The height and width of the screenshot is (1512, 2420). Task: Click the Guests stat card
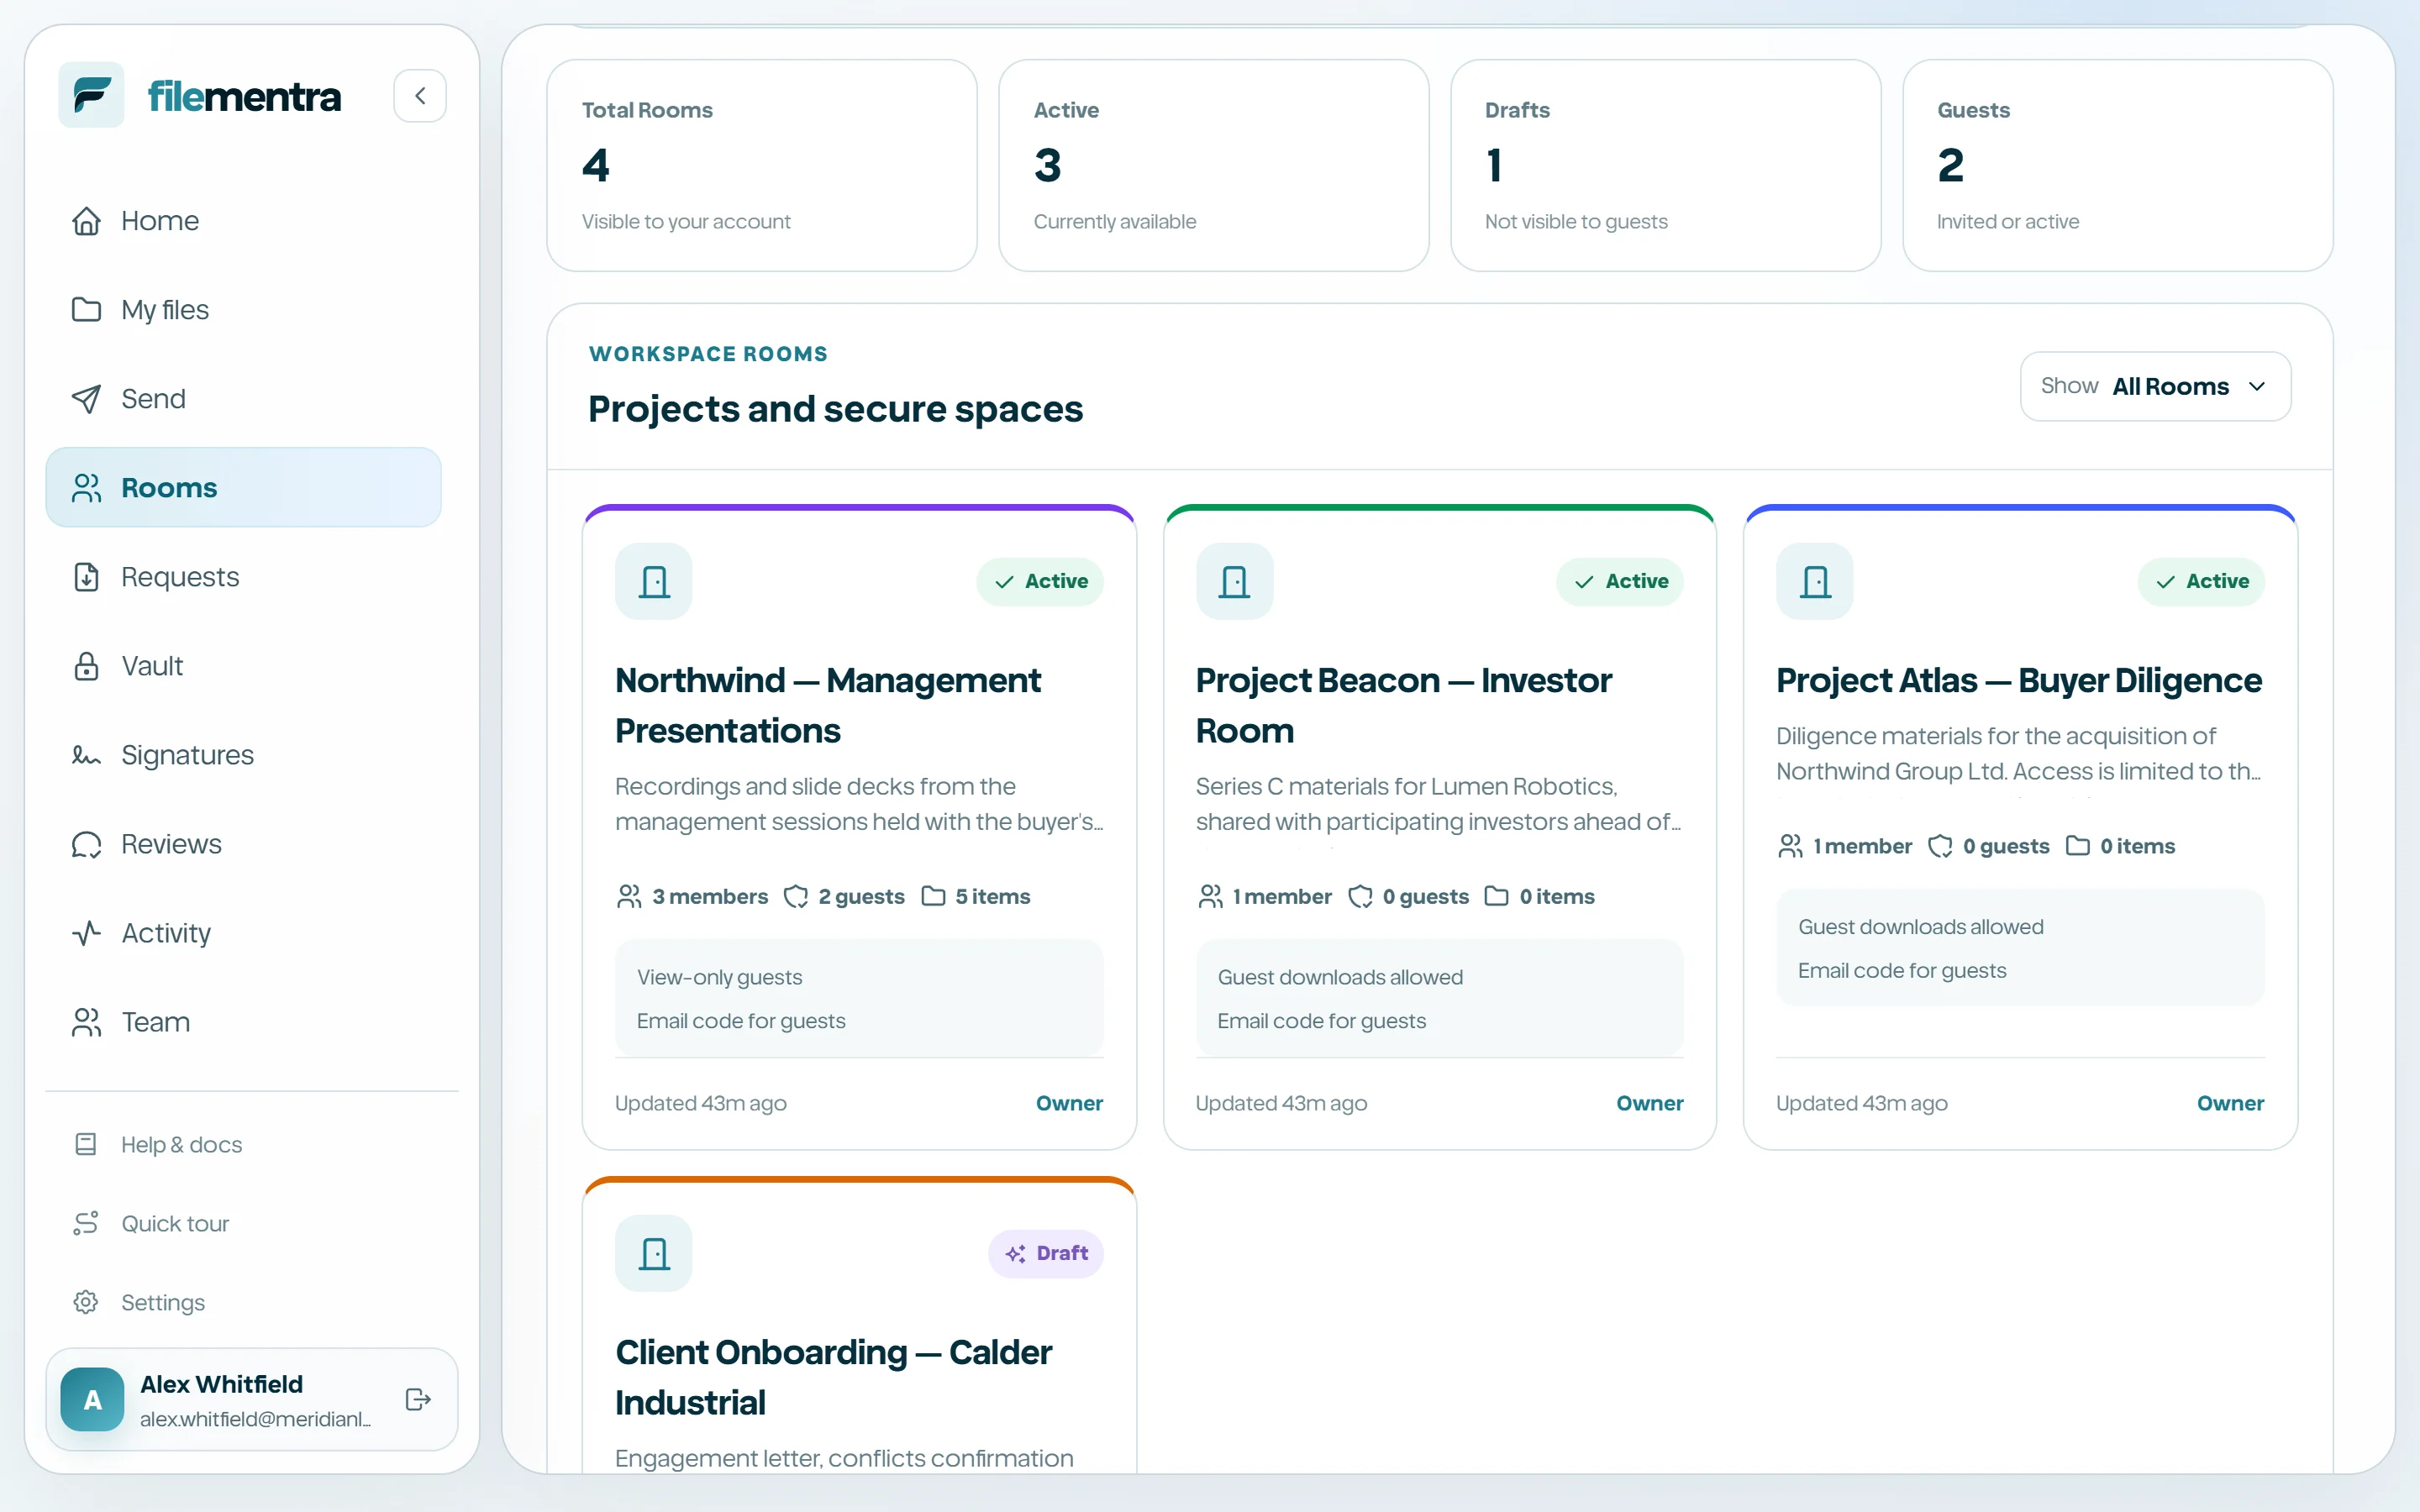click(x=2118, y=165)
